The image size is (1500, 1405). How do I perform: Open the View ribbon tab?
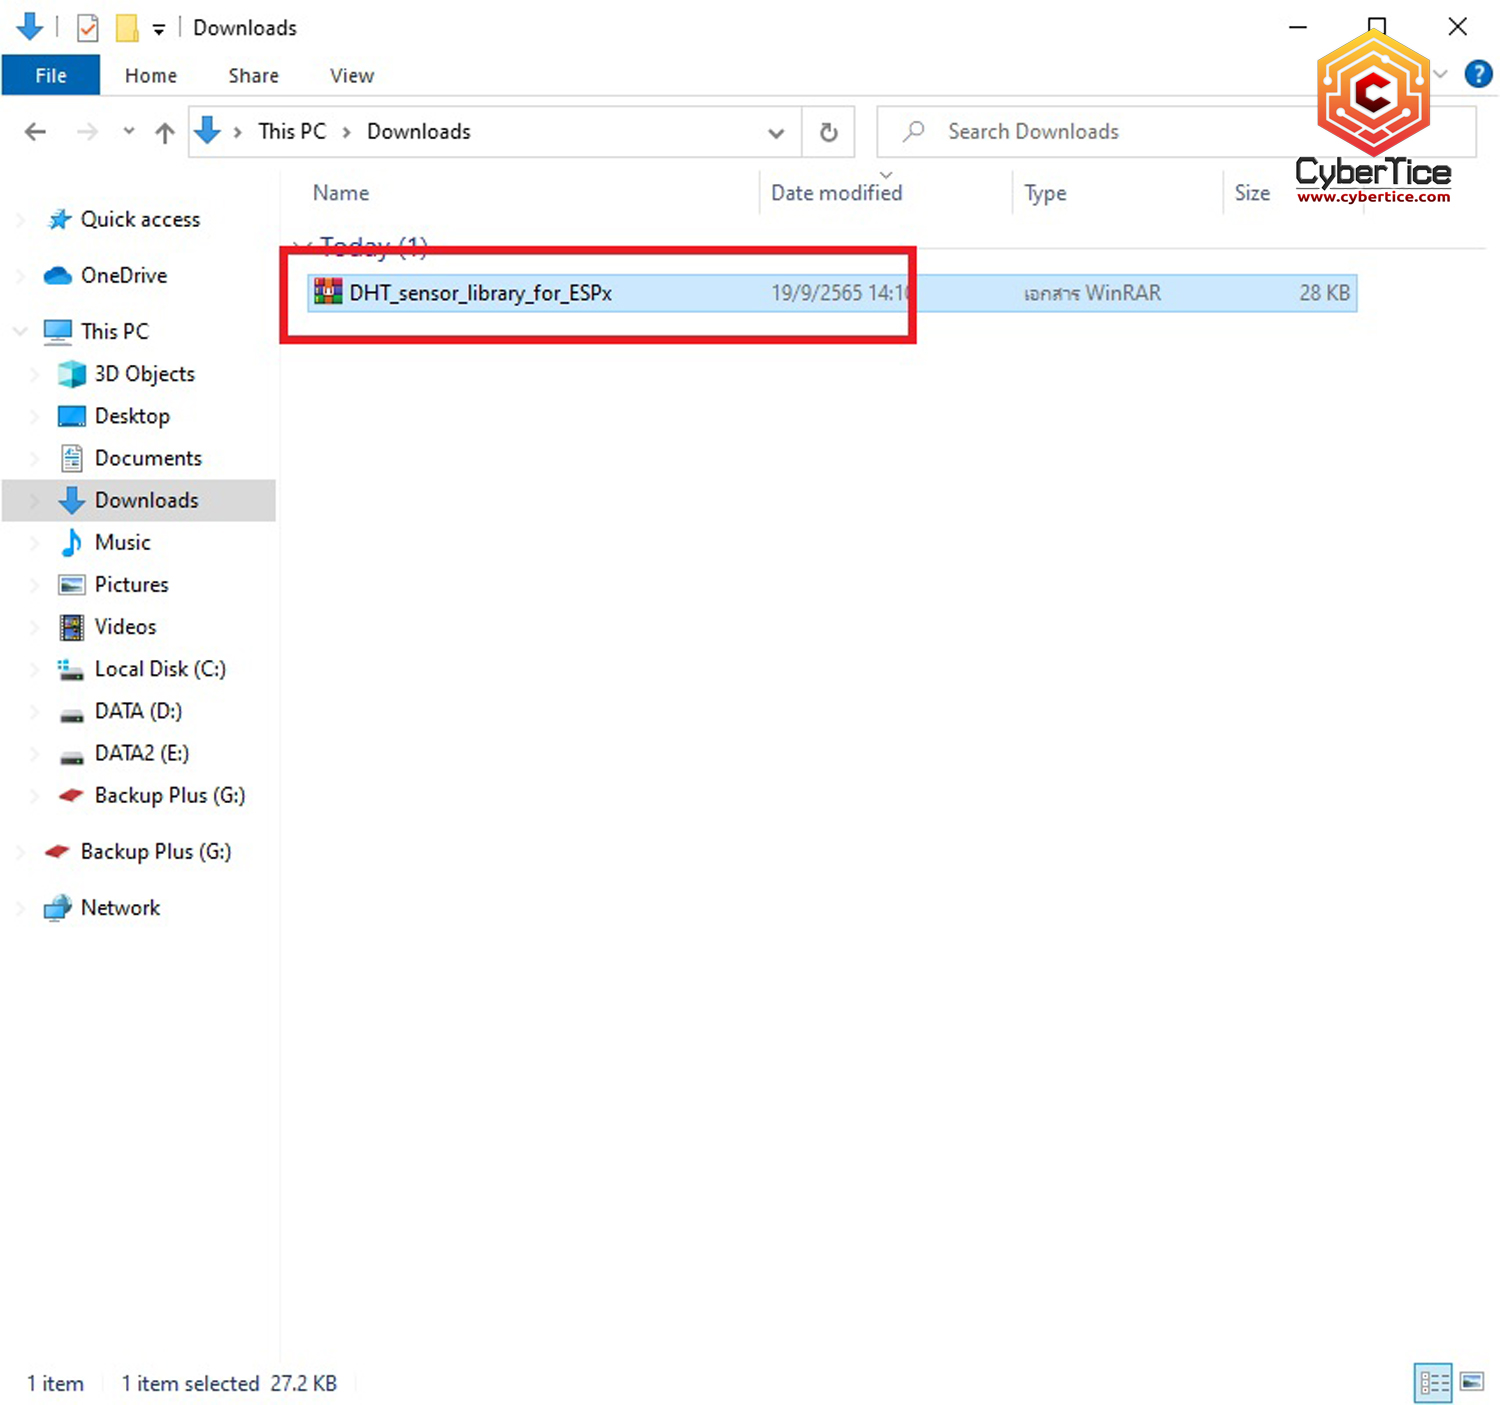pyautogui.click(x=352, y=76)
